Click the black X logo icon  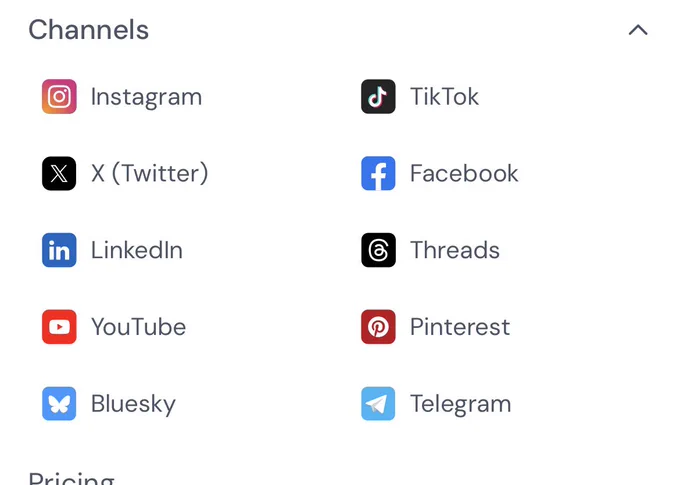59,174
